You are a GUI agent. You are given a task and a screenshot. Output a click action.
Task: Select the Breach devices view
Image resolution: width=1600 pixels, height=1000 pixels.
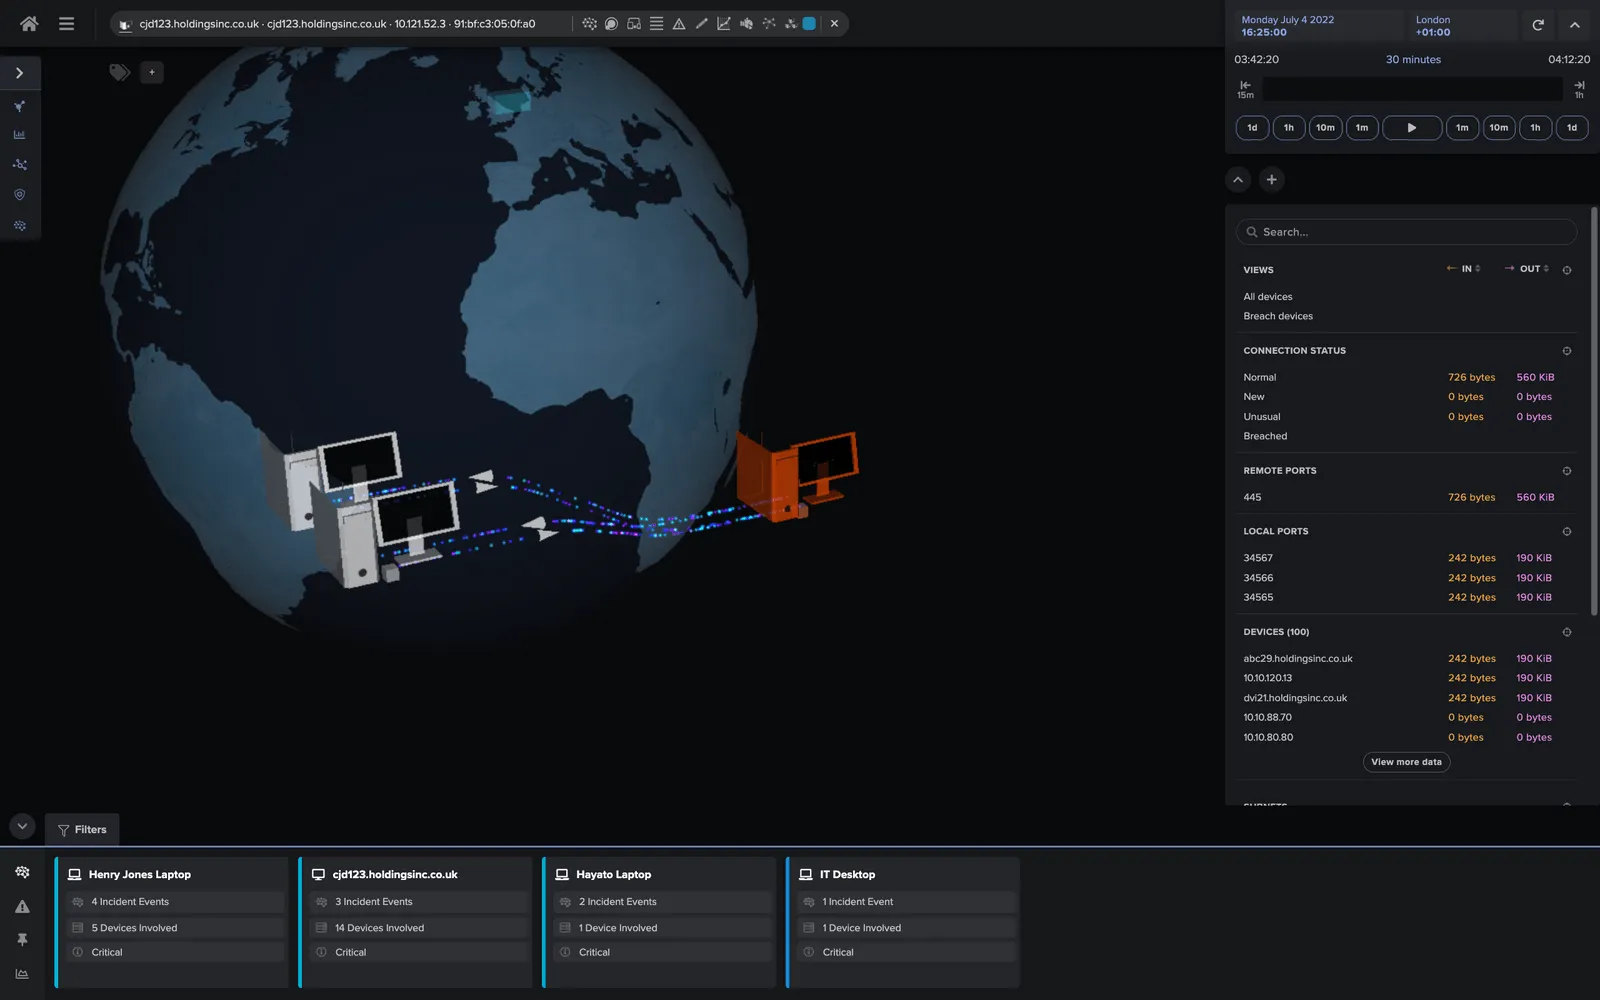[x=1277, y=315]
